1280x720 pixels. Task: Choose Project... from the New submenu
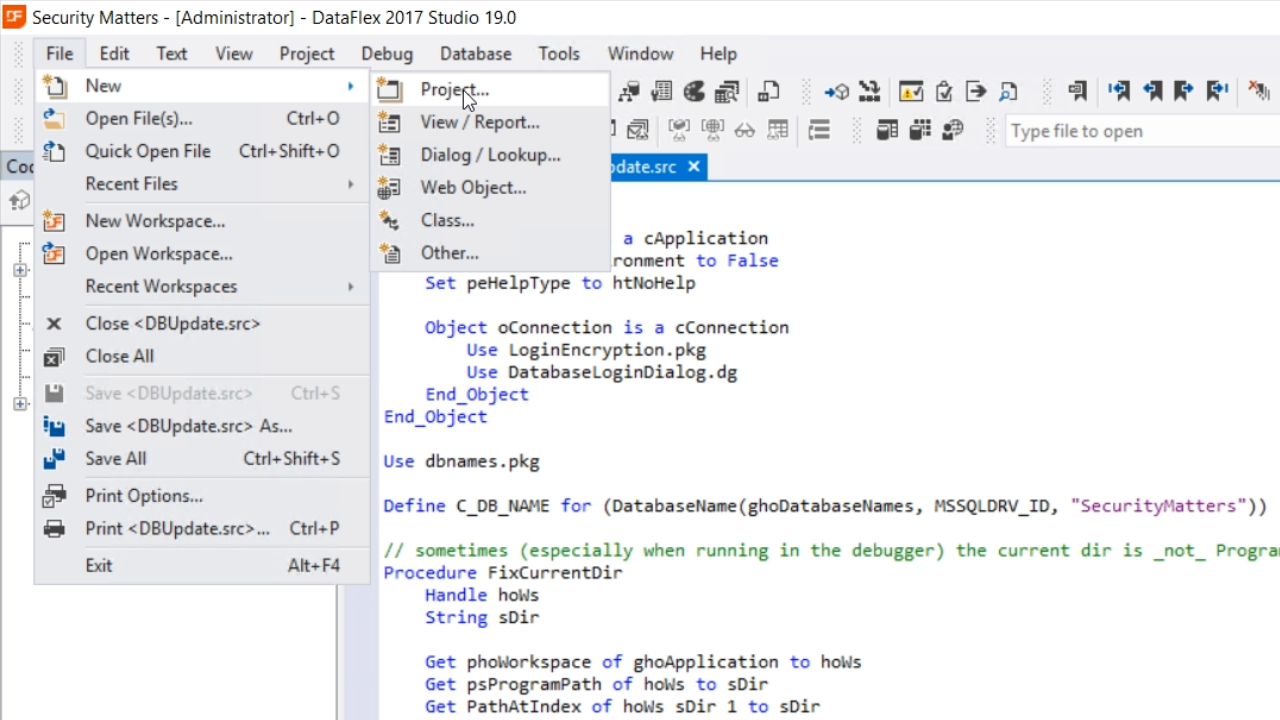pyautogui.click(x=454, y=90)
